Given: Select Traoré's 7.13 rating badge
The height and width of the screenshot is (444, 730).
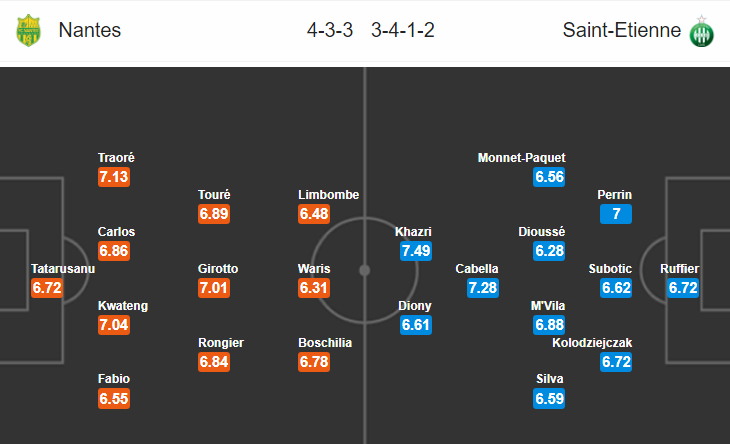Looking at the screenshot, I should point(114,177).
